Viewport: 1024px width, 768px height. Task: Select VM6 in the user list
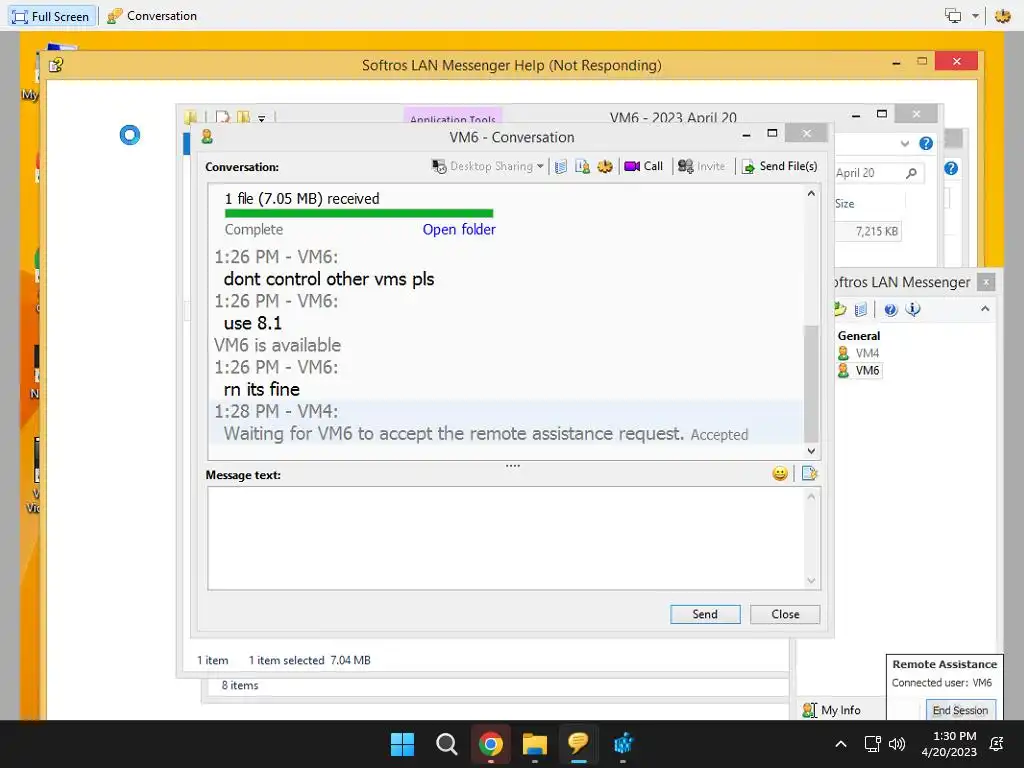click(867, 370)
